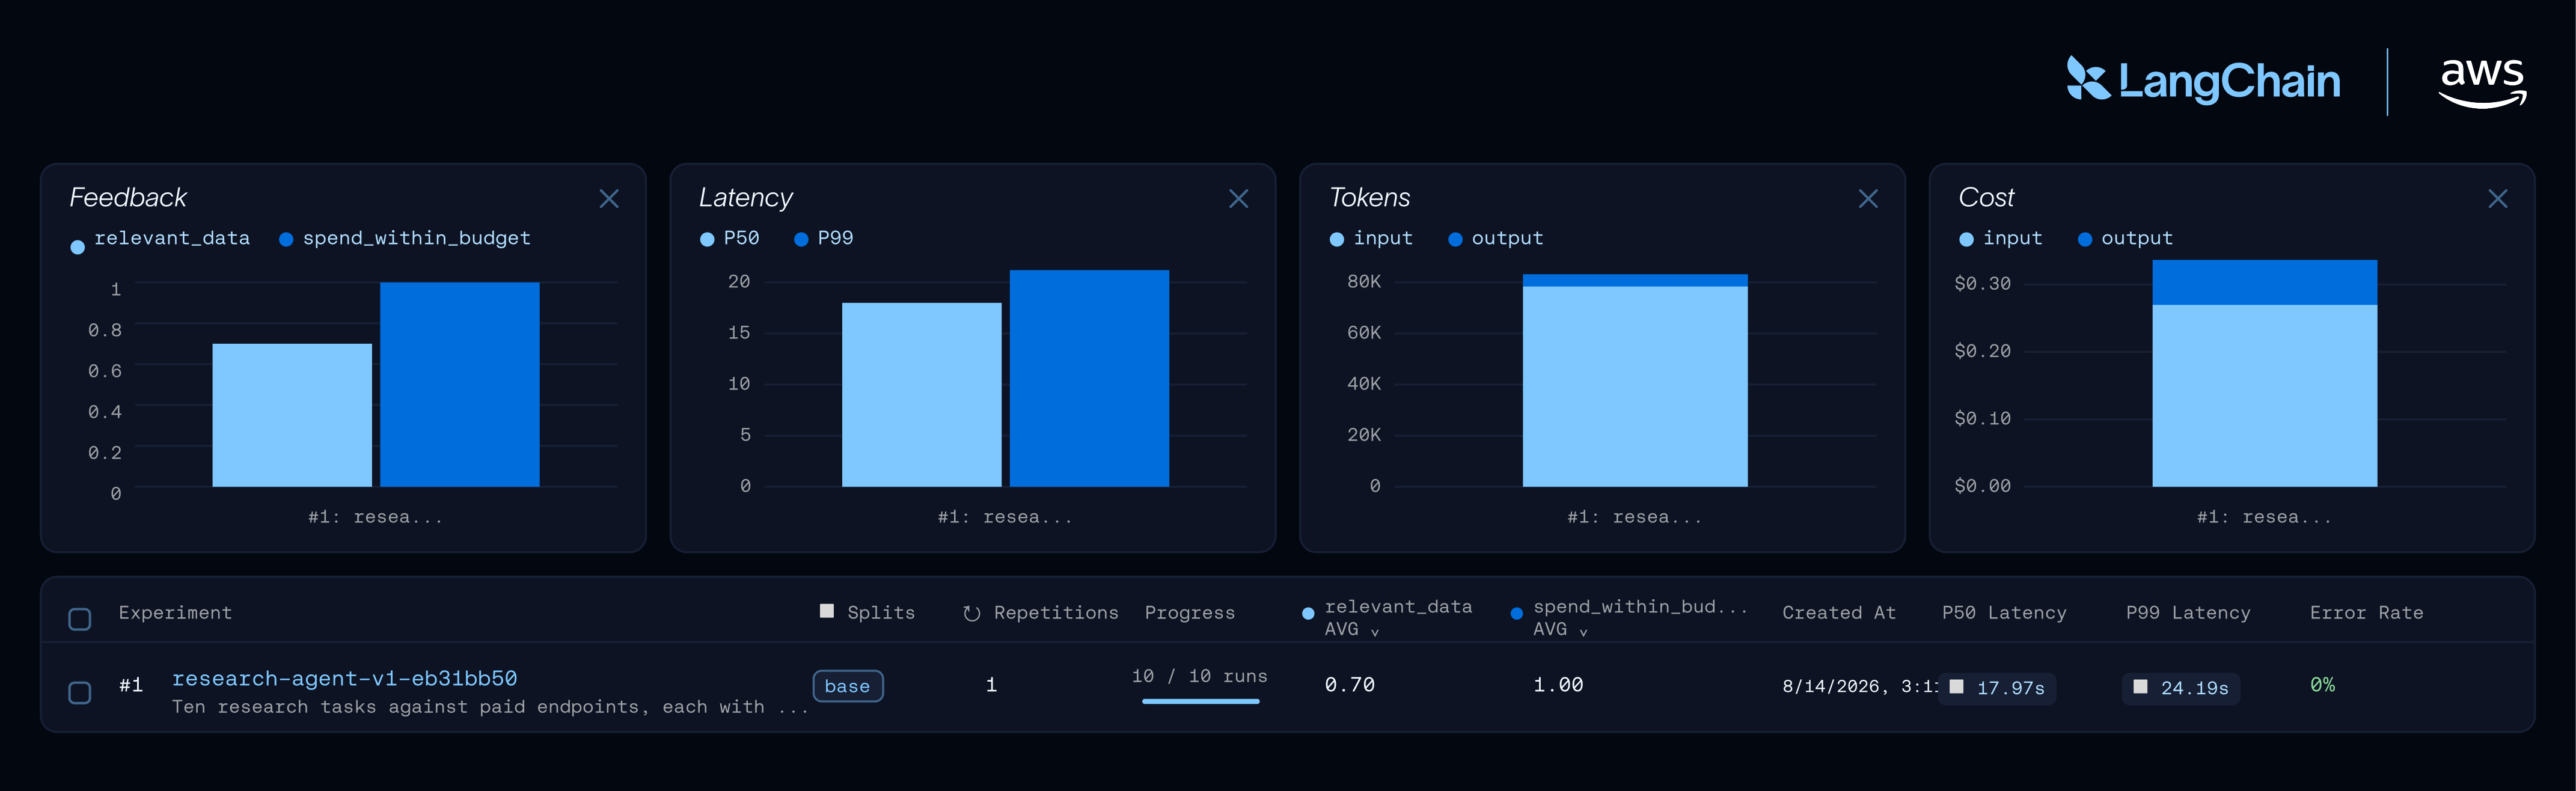Click the repetitions value 1 in row #1

click(991, 685)
